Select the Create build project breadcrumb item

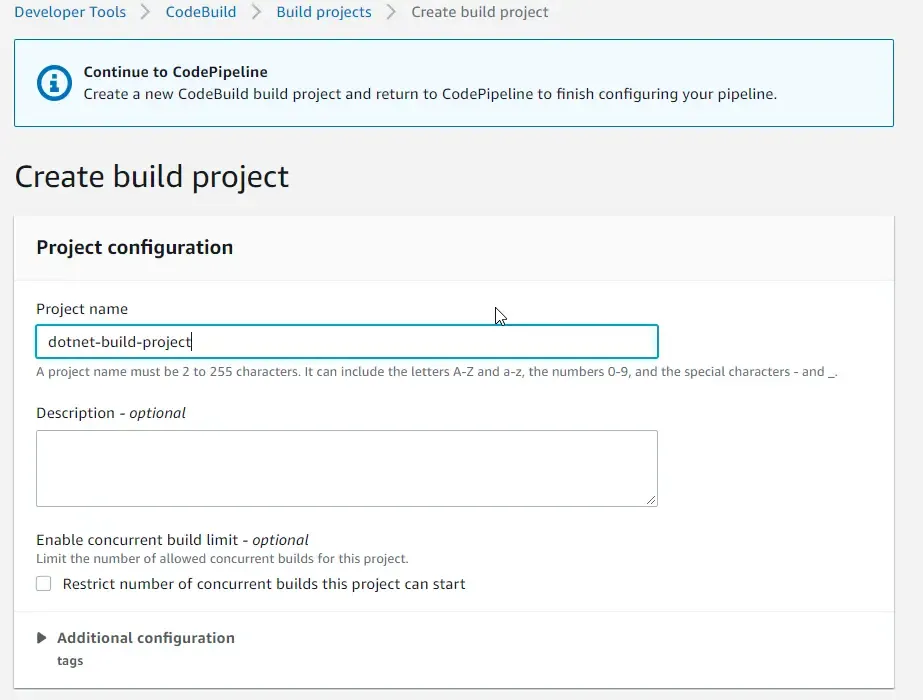(x=479, y=12)
